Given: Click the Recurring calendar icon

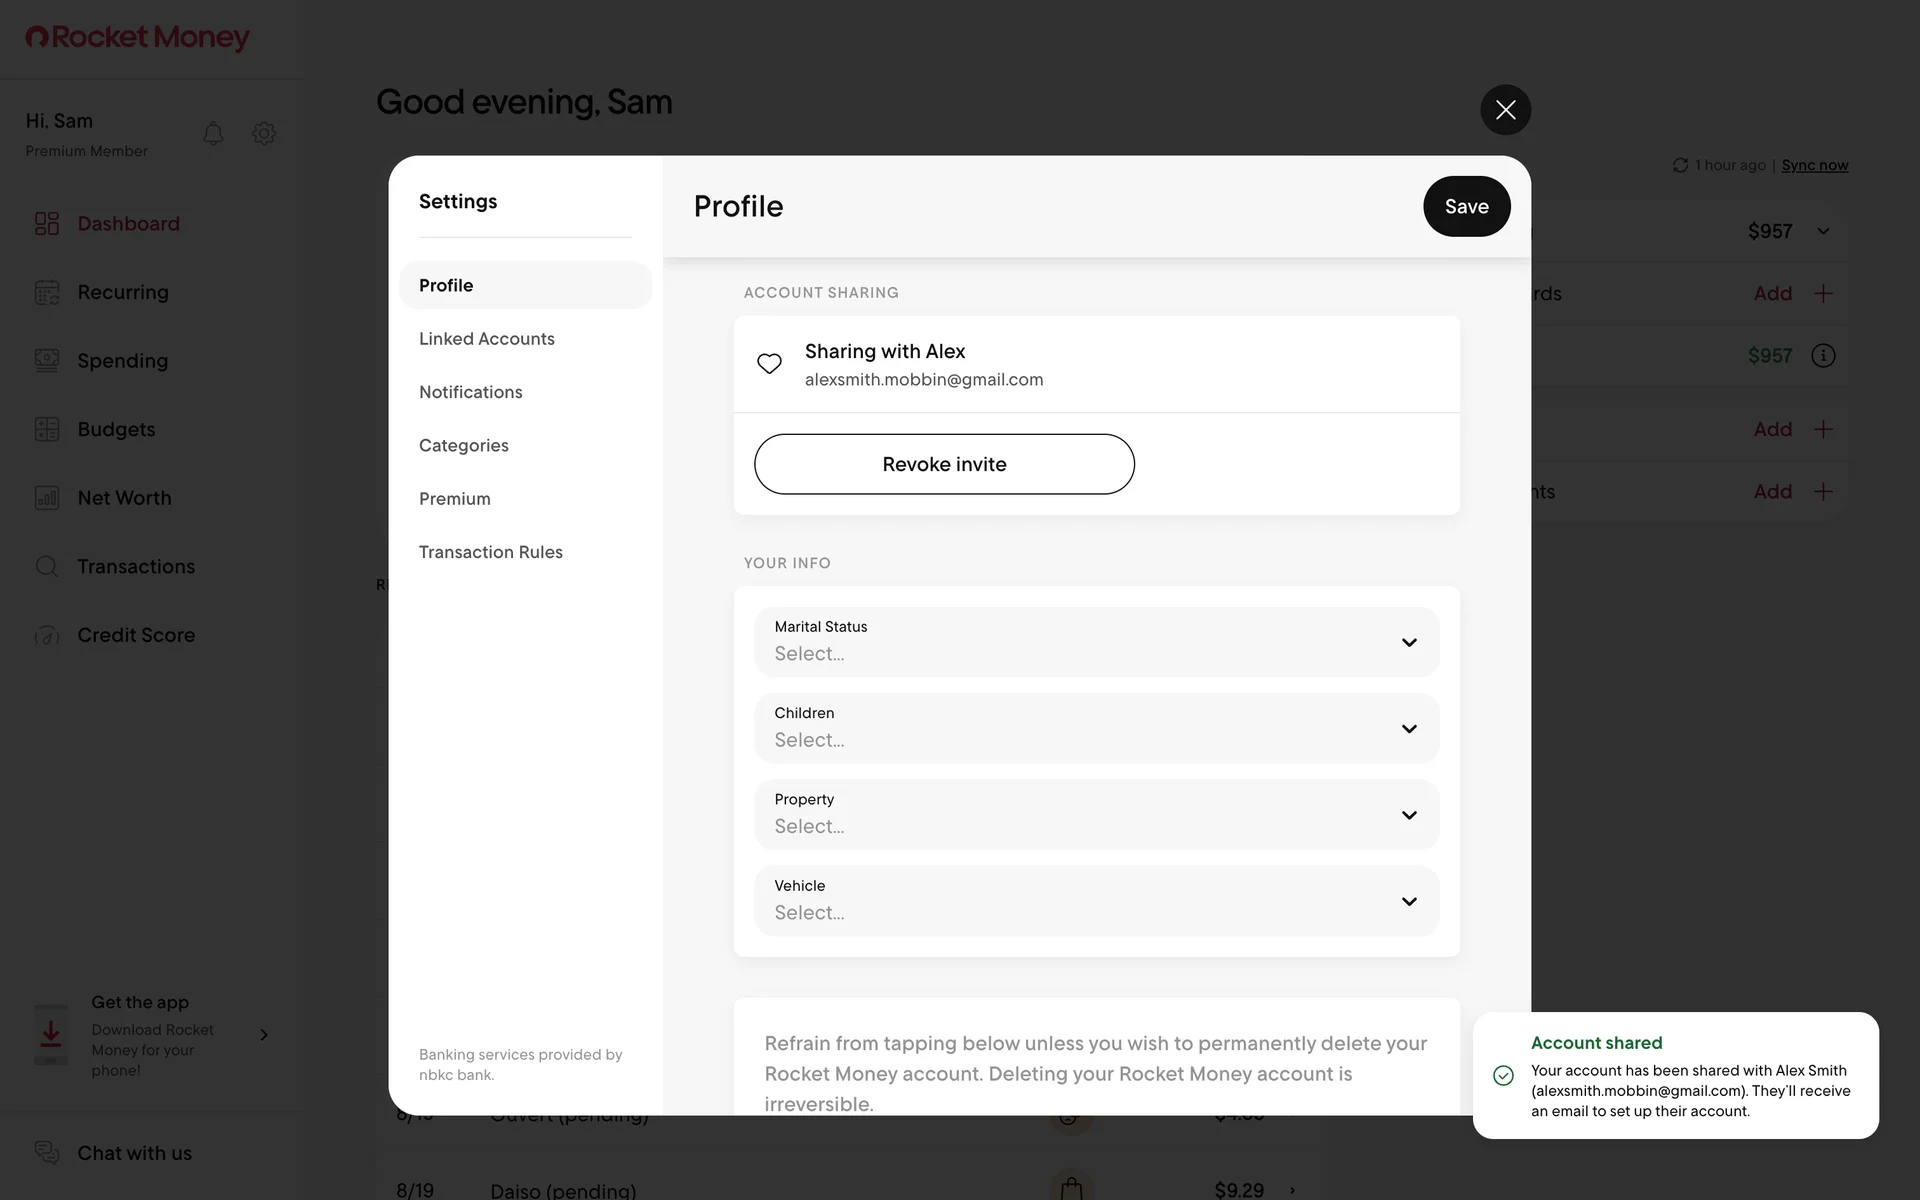Looking at the screenshot, I should coord(47,292).
